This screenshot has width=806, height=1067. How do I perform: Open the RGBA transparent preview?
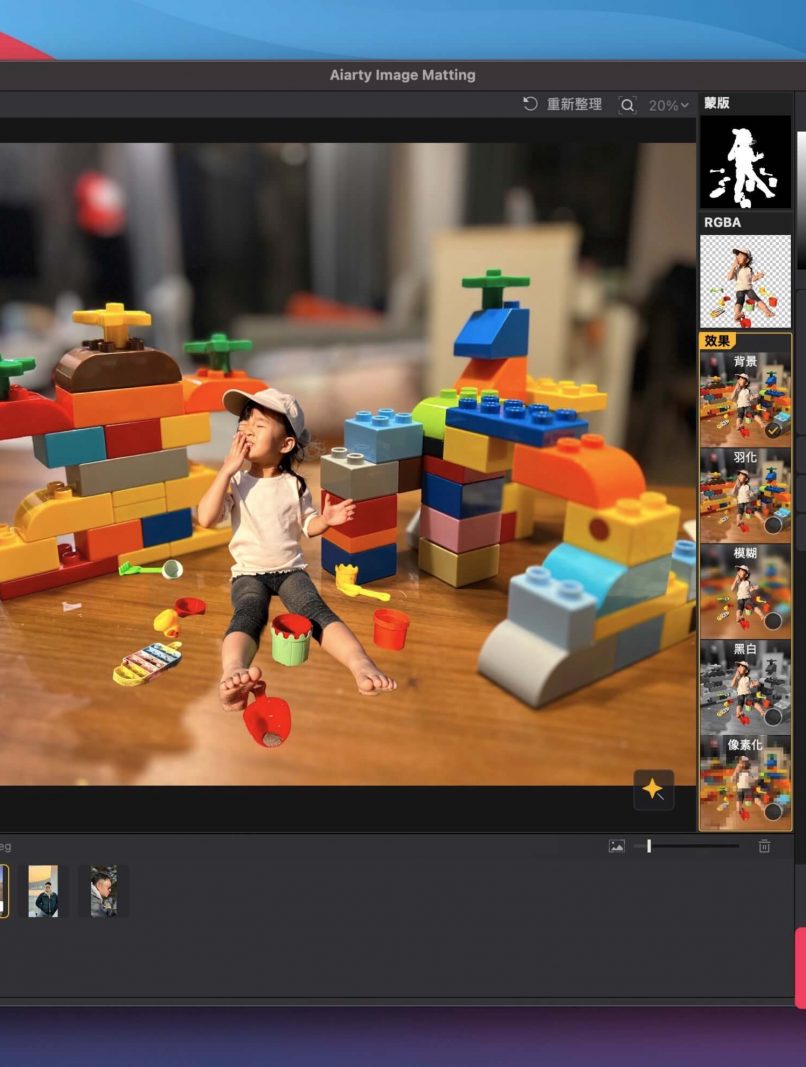(745, 281)
